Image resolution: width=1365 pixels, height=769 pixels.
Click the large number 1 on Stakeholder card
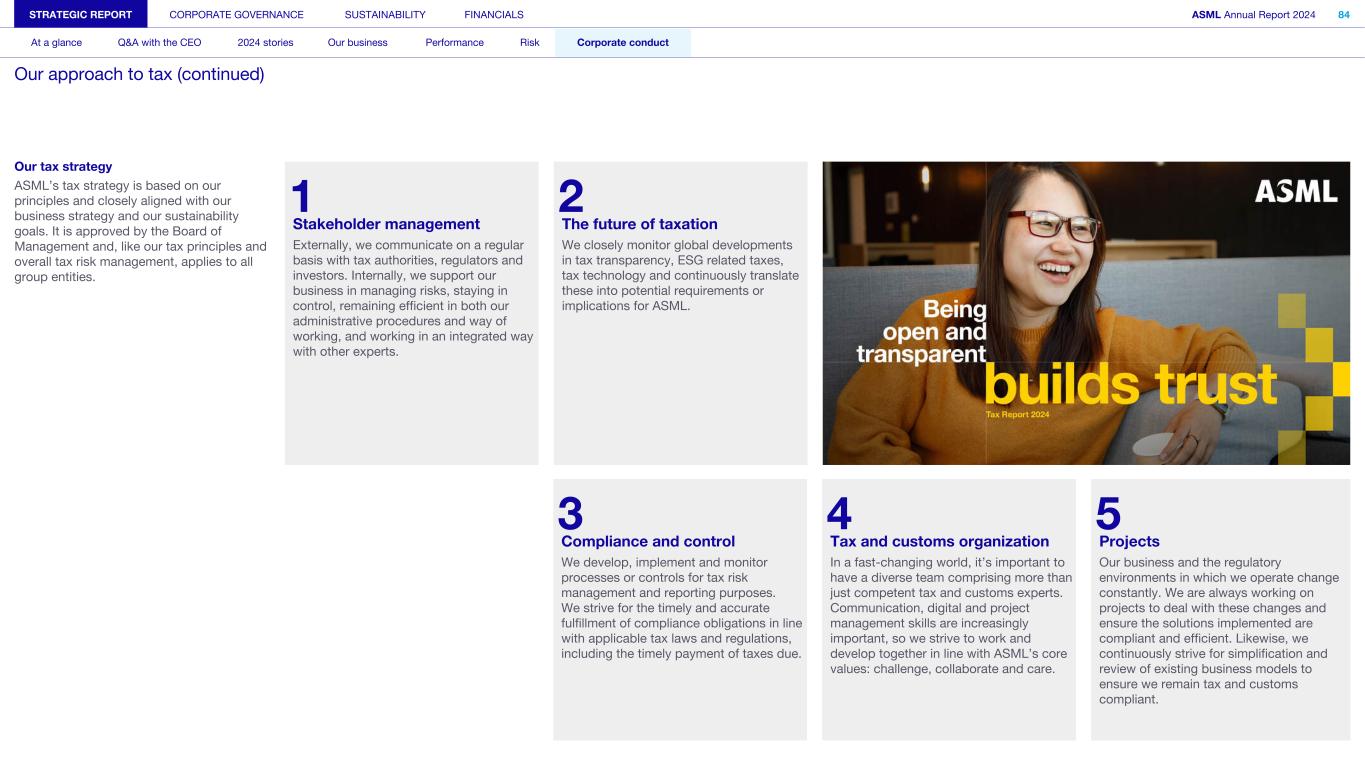(301, 196)
